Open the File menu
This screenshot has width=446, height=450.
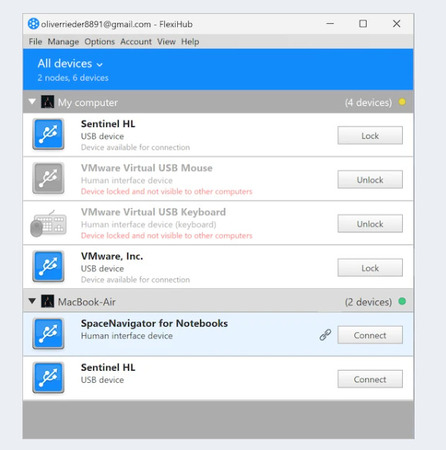(x=35, y=42)
